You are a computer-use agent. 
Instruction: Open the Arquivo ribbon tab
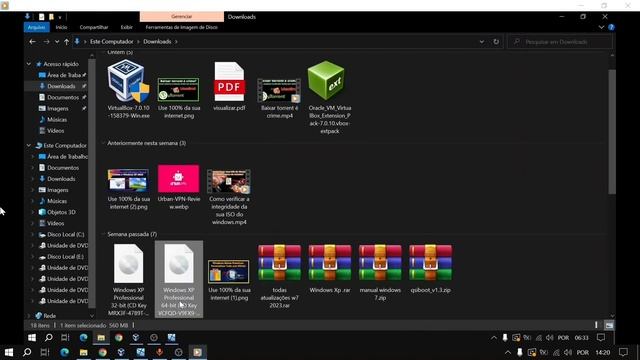[x=36, y=27]
